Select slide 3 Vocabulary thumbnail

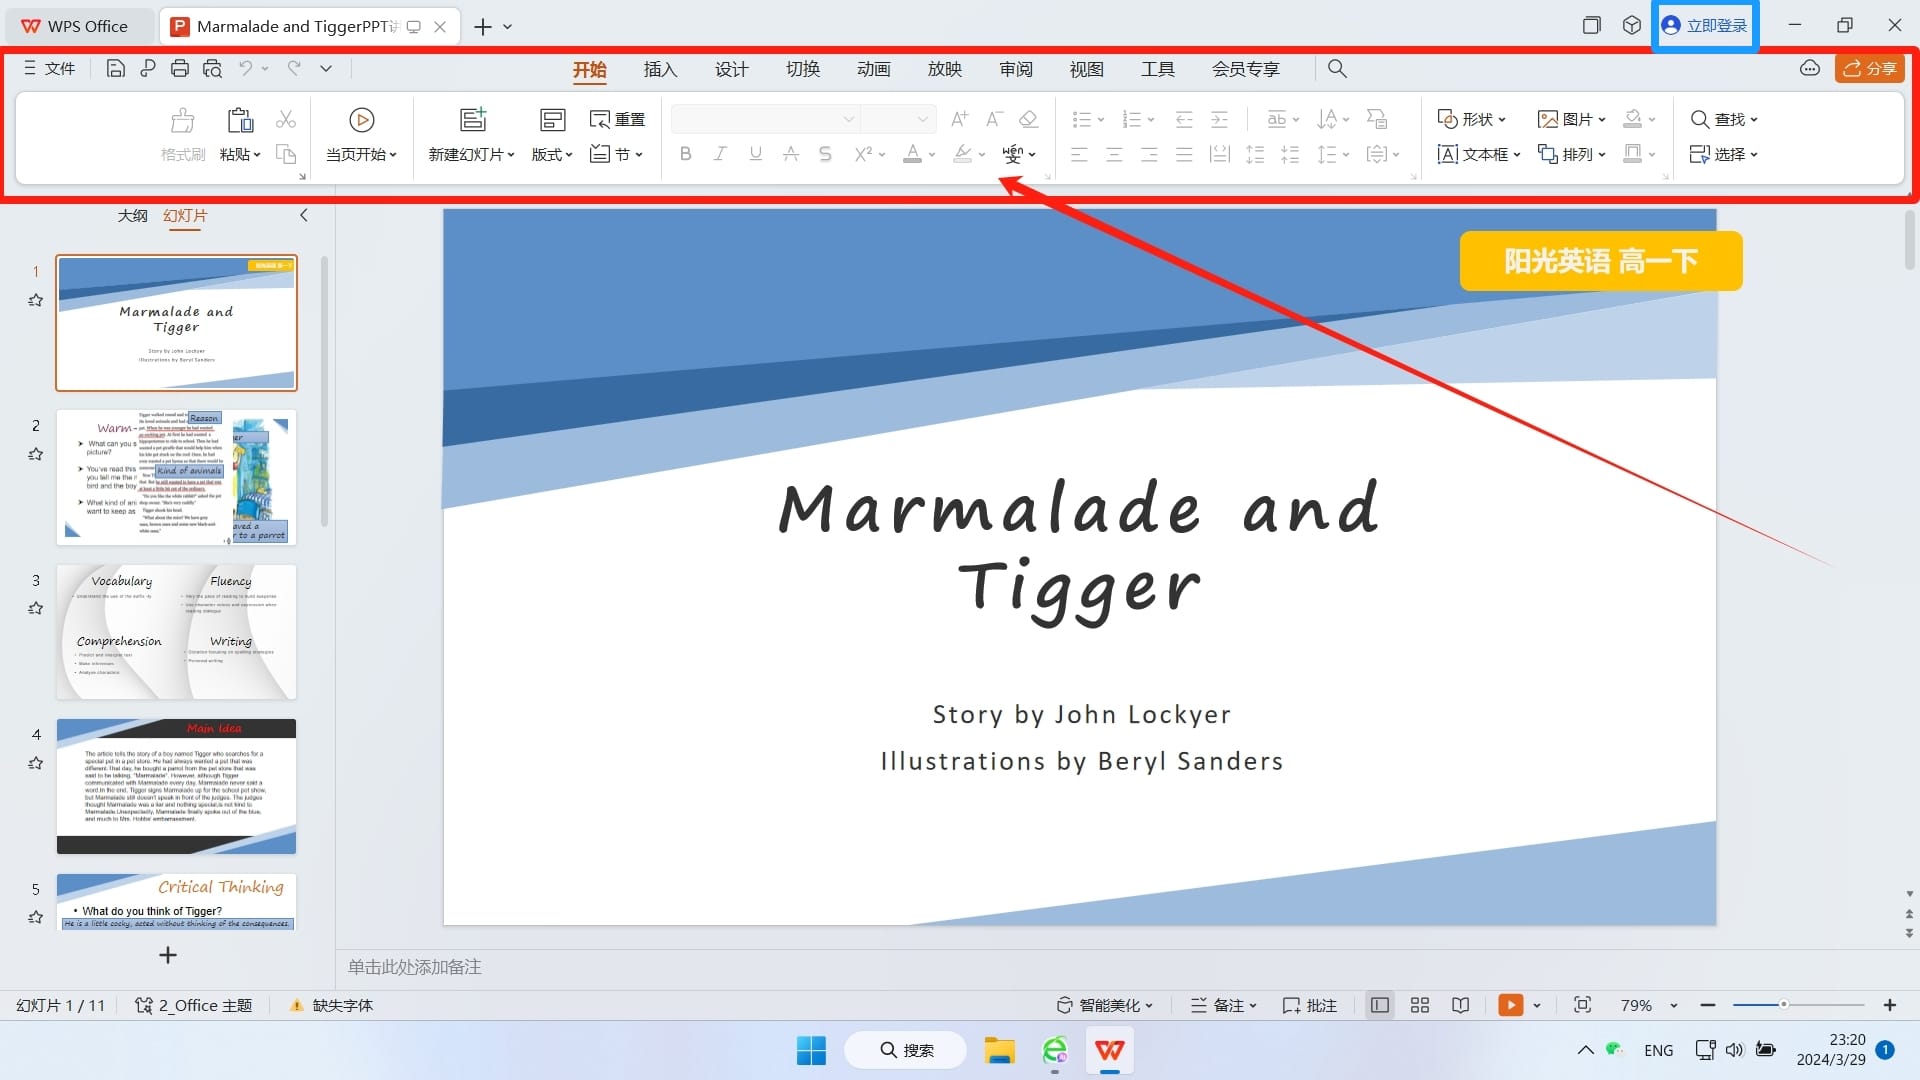tap(176, 632)
